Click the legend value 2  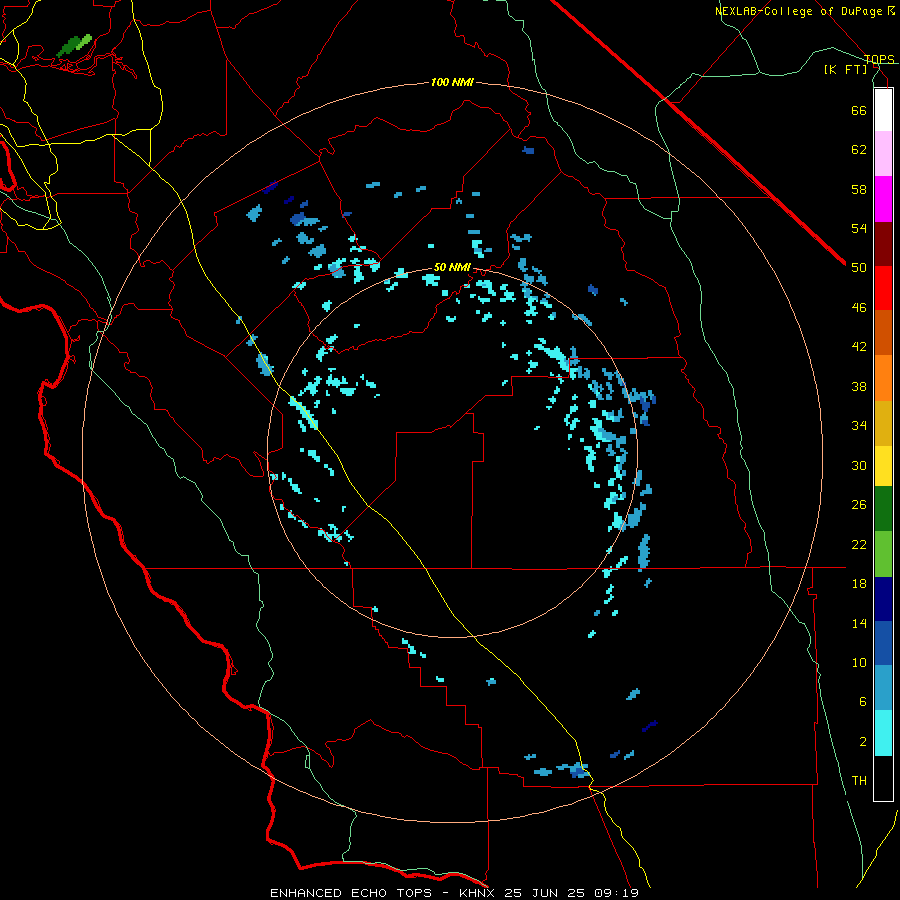coord(863,742)
